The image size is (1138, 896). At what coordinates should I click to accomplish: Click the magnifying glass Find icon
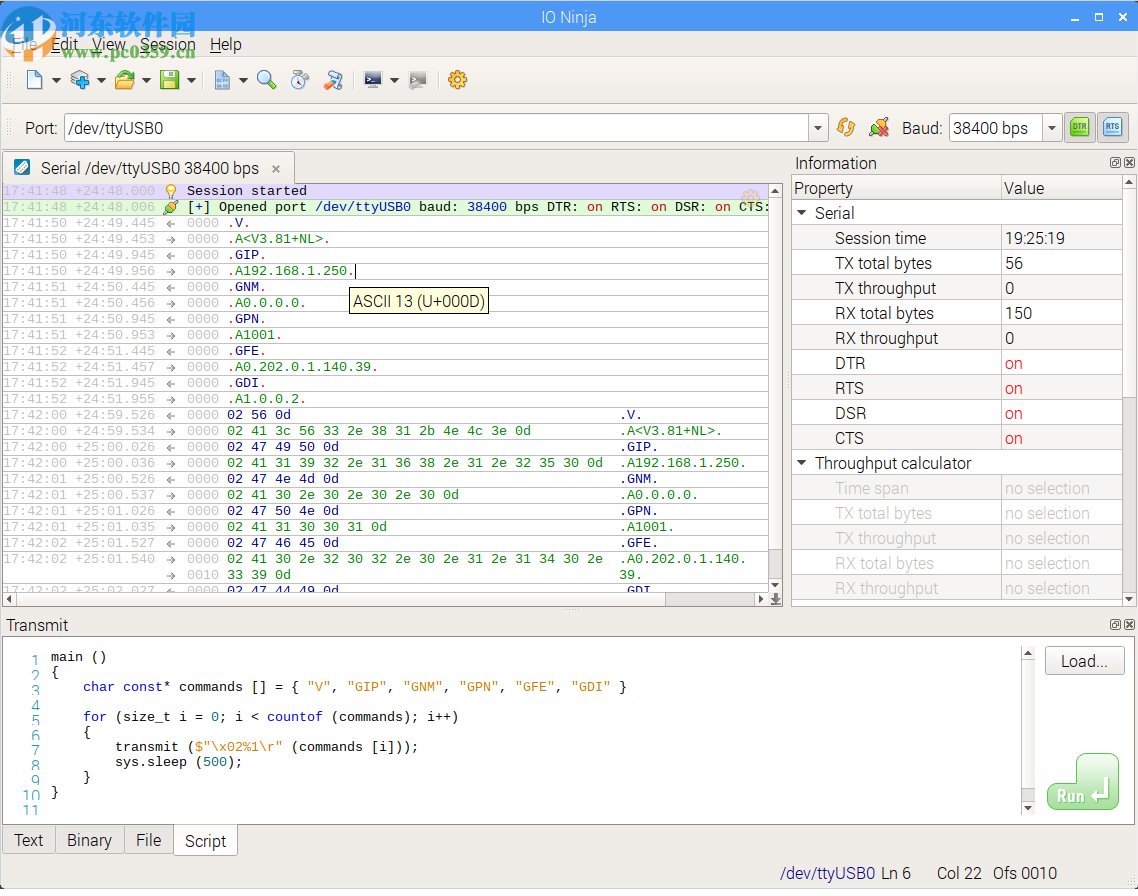[x=266, y=80]
